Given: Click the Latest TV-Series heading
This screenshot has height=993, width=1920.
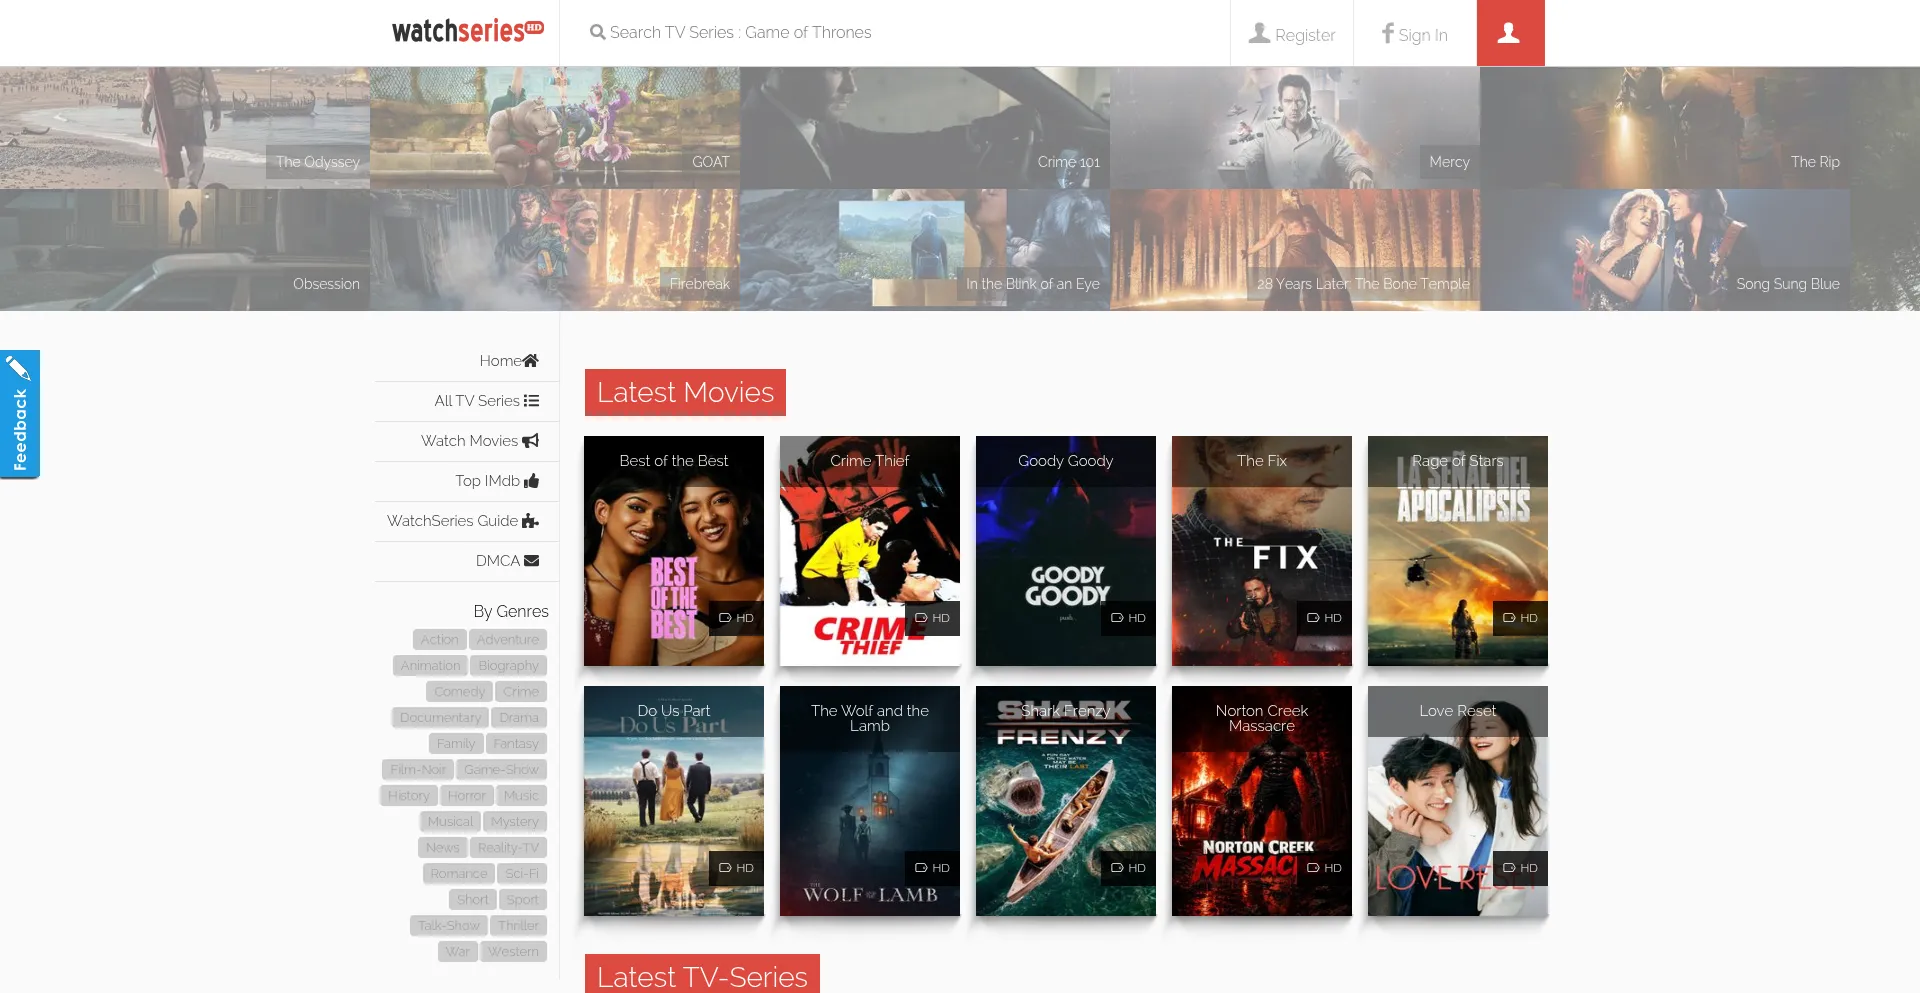Looking at the screenshot, I should click(x=702, y=974).
